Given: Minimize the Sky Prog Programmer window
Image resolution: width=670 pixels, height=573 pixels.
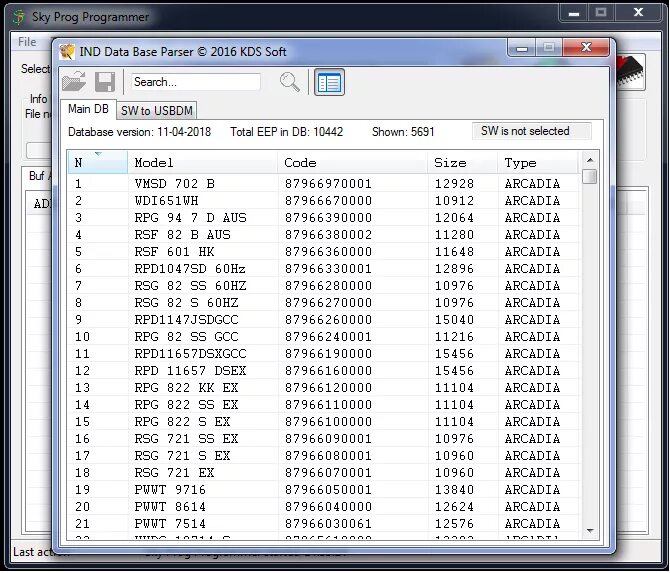Looking at the screenshot, I should pyautogui.click(x=574, y=13).
